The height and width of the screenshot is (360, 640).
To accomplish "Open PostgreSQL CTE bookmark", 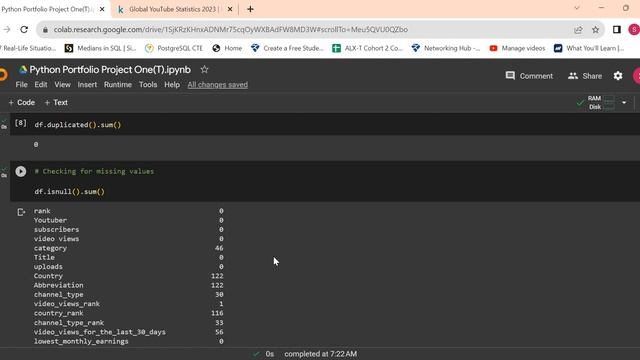I will [x=174, y=48].
